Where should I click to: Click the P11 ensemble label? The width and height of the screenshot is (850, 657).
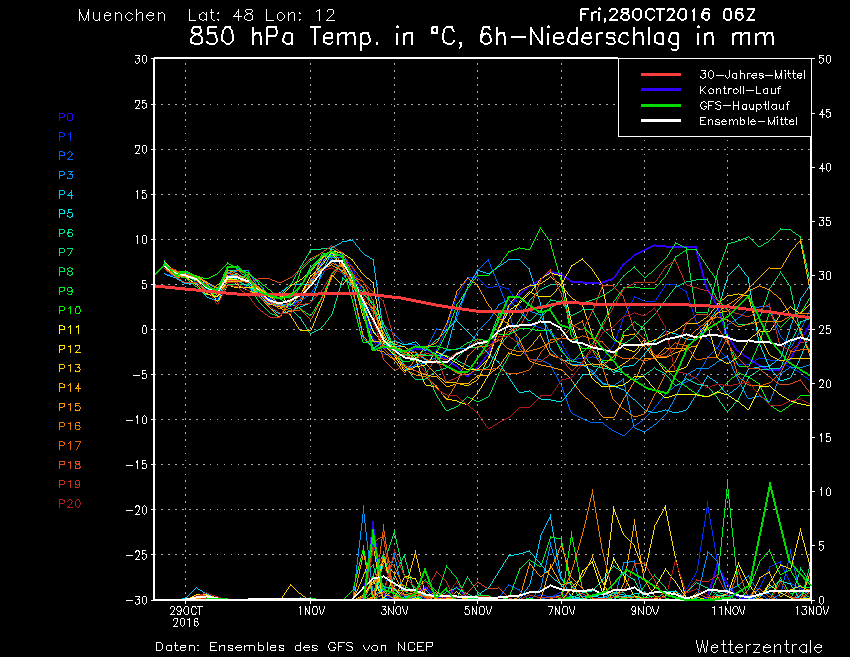69,330
